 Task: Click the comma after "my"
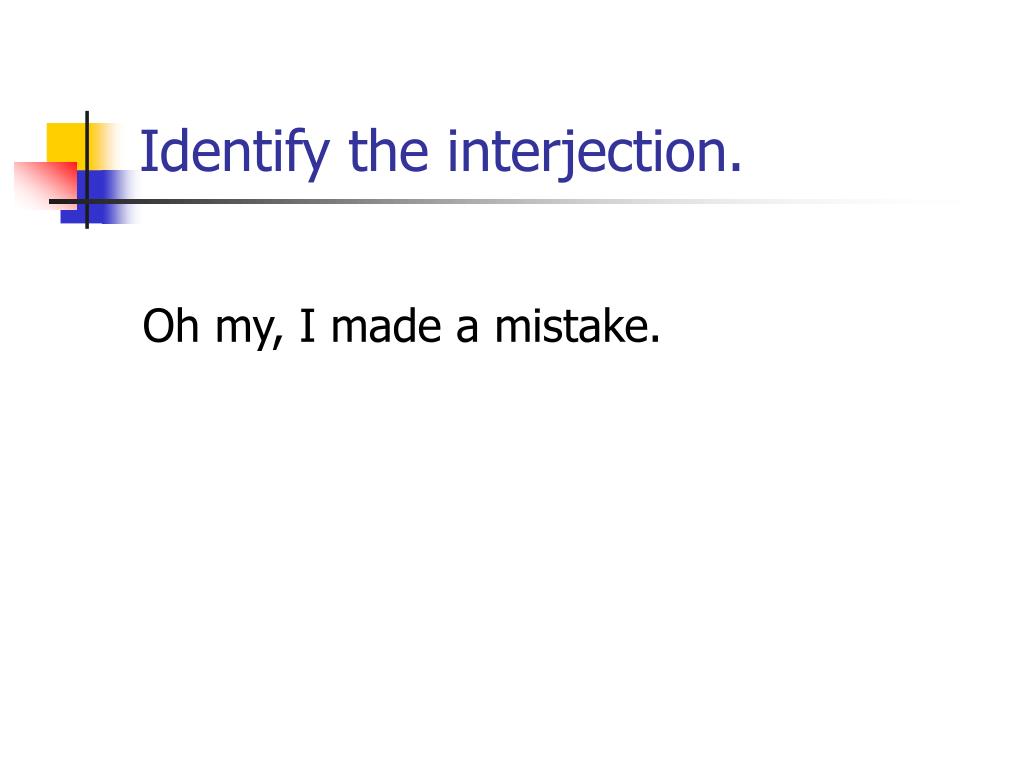point(280,342)
